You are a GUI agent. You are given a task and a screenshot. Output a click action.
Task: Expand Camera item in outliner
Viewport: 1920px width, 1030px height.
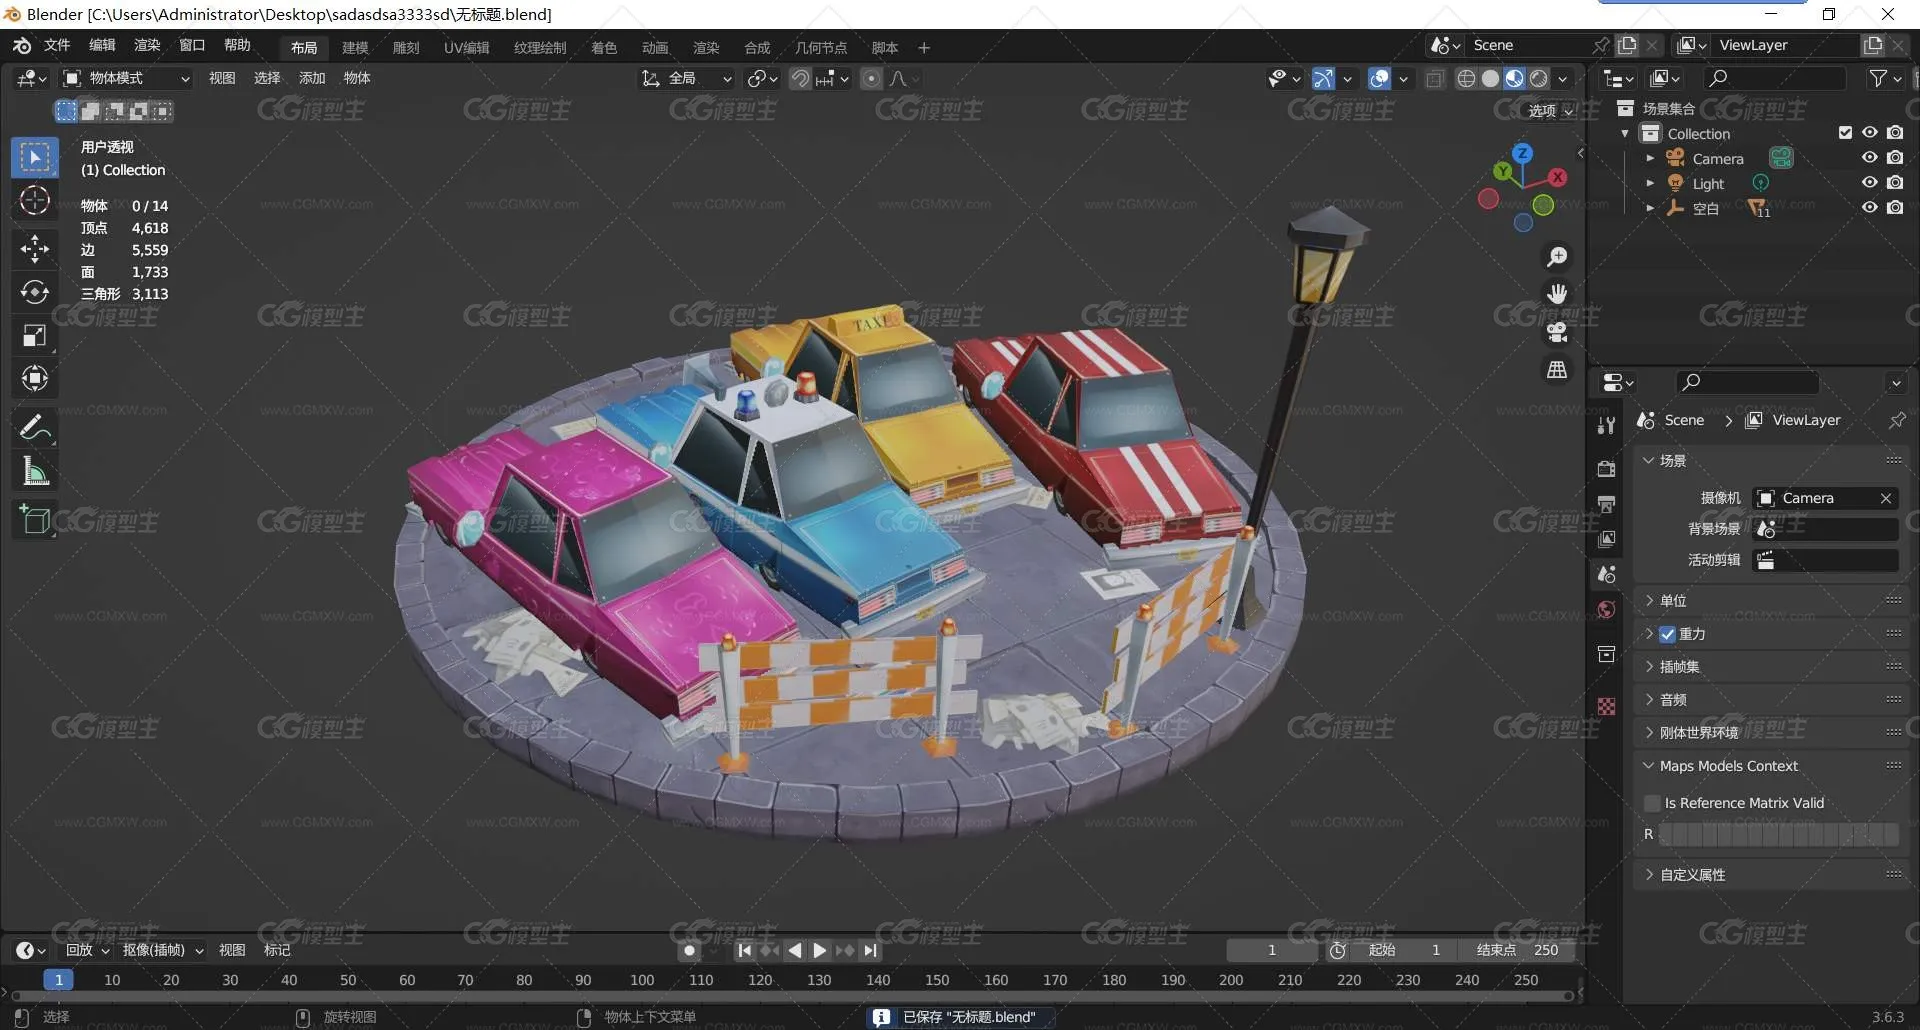(1649, 158)
